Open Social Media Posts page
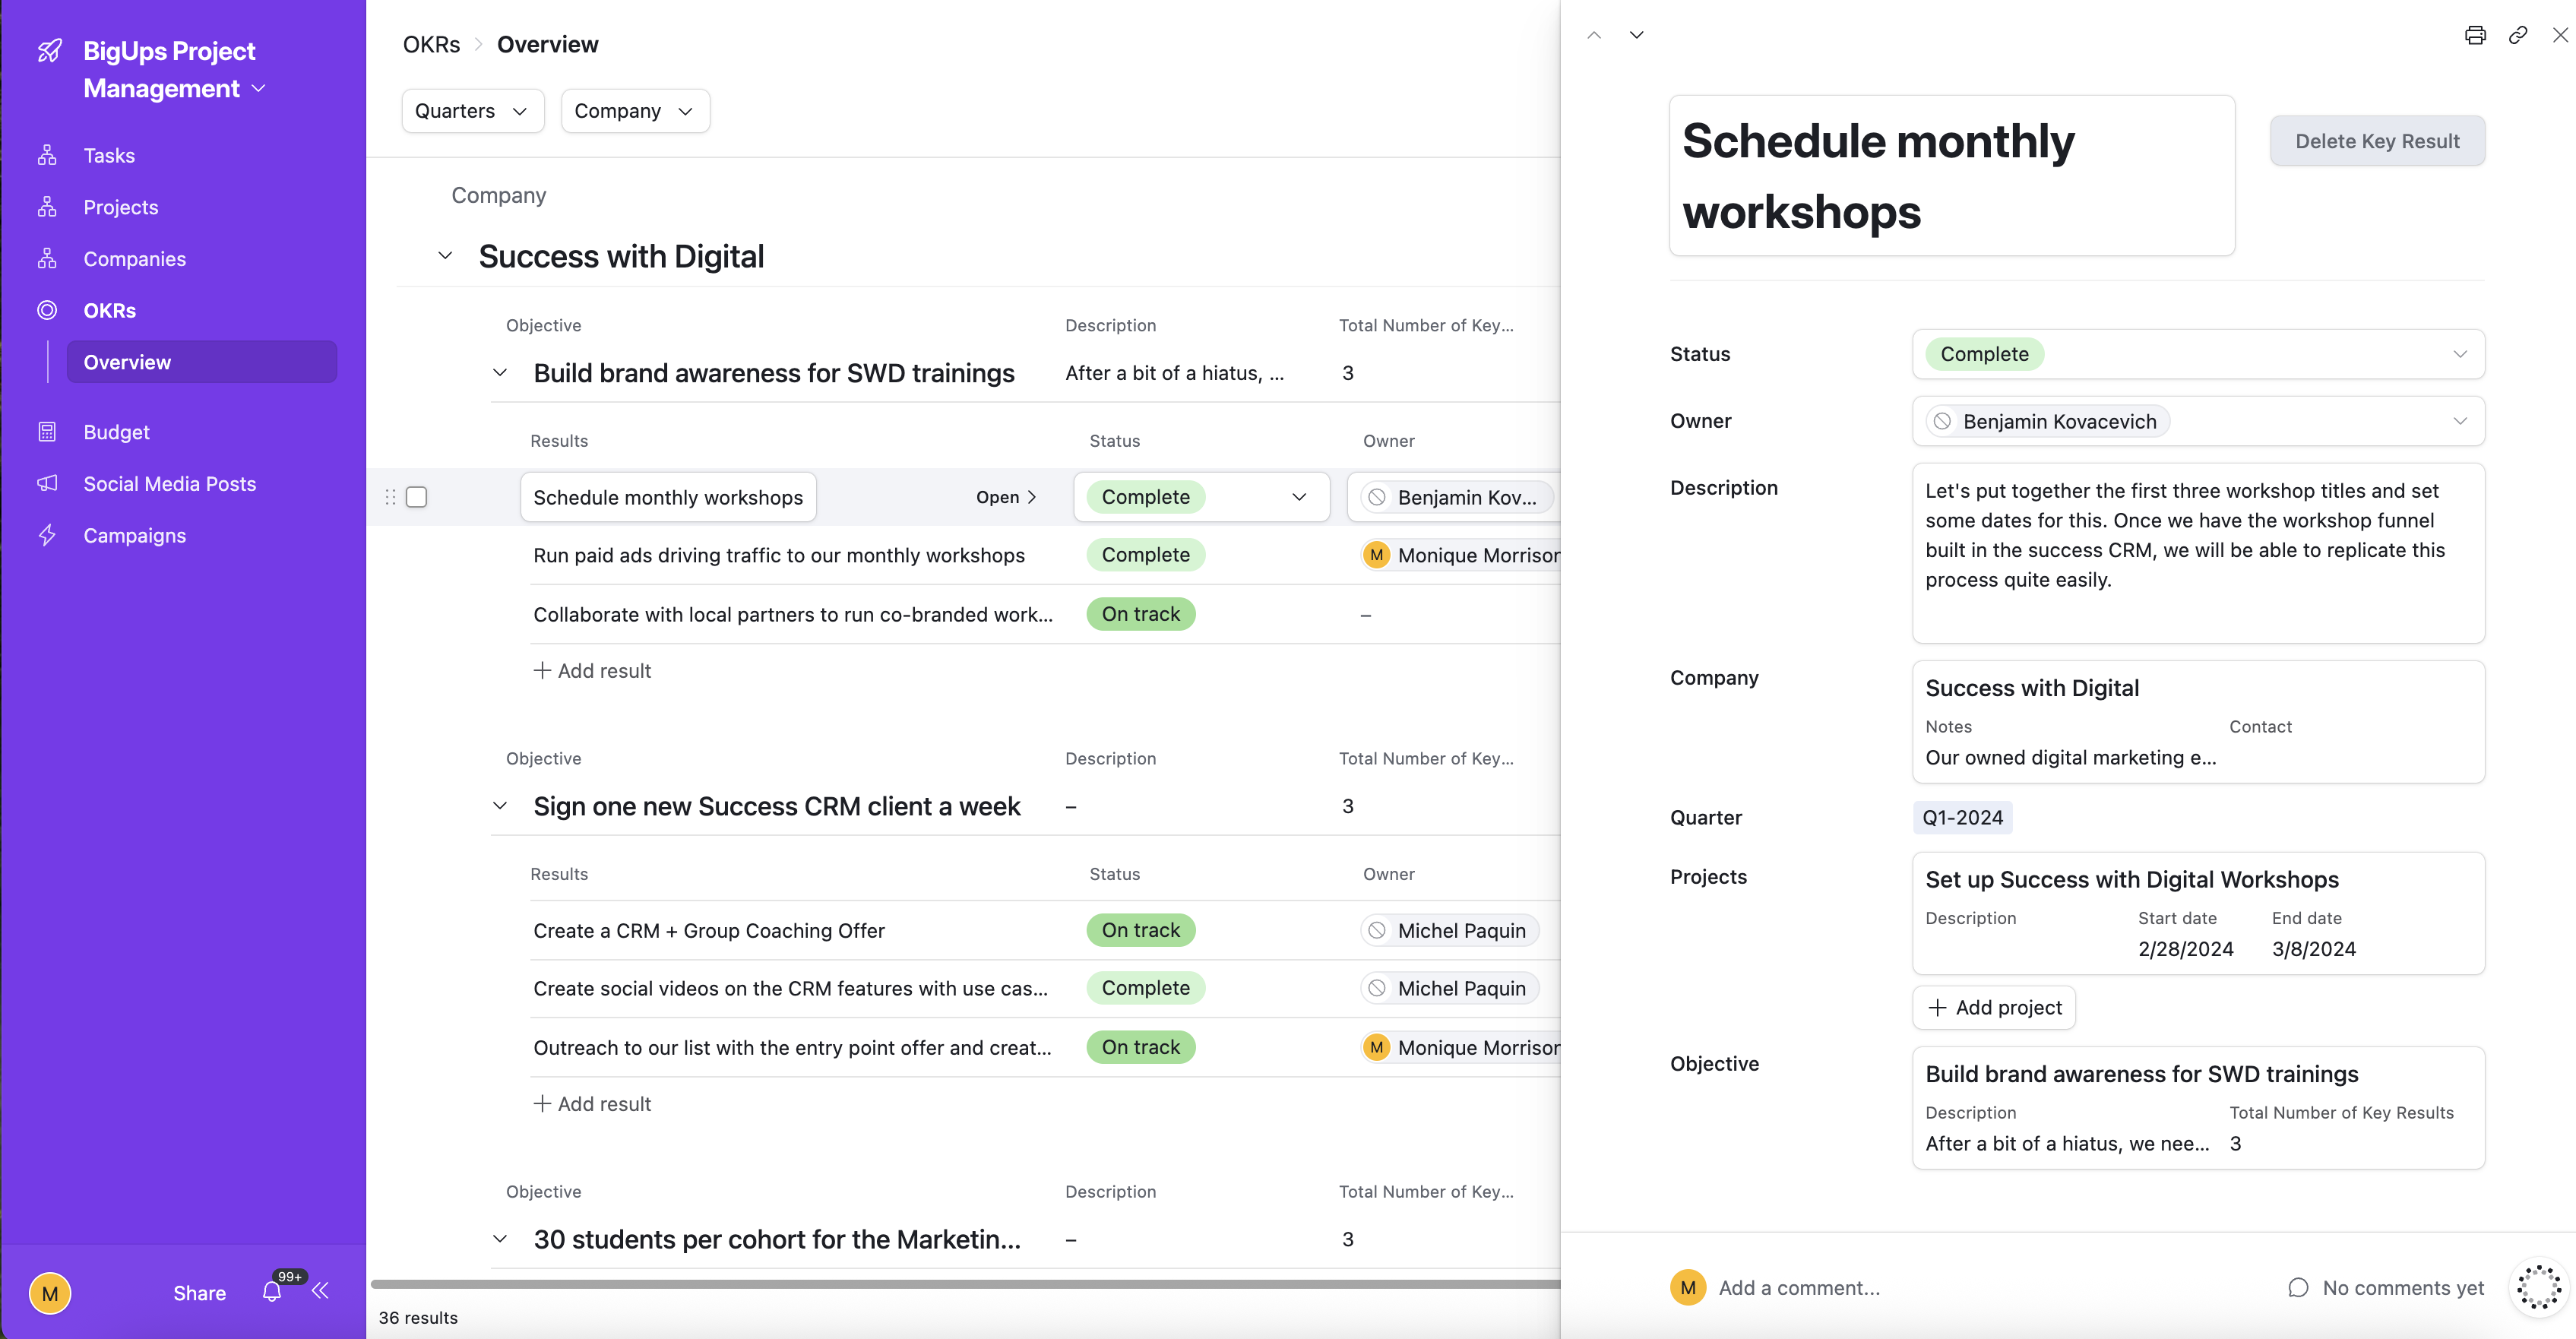 (x=170, y=484)
